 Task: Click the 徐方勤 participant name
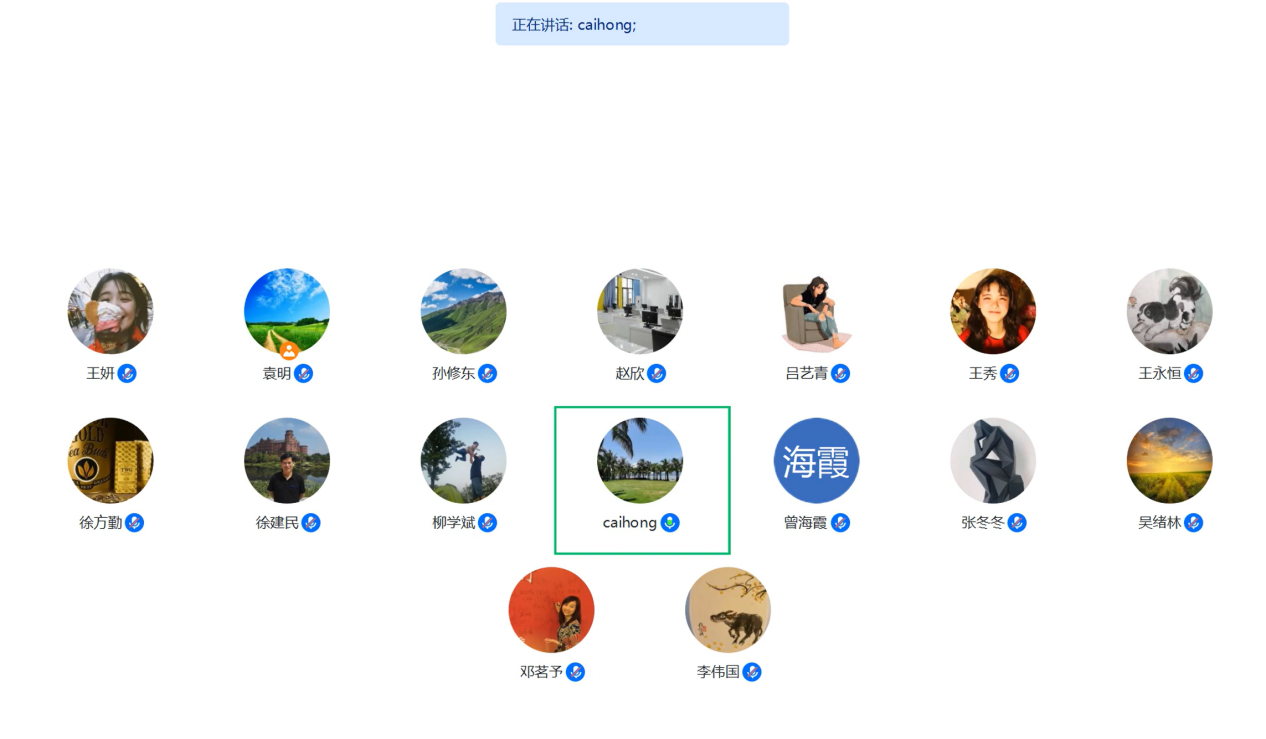[101, 523]
